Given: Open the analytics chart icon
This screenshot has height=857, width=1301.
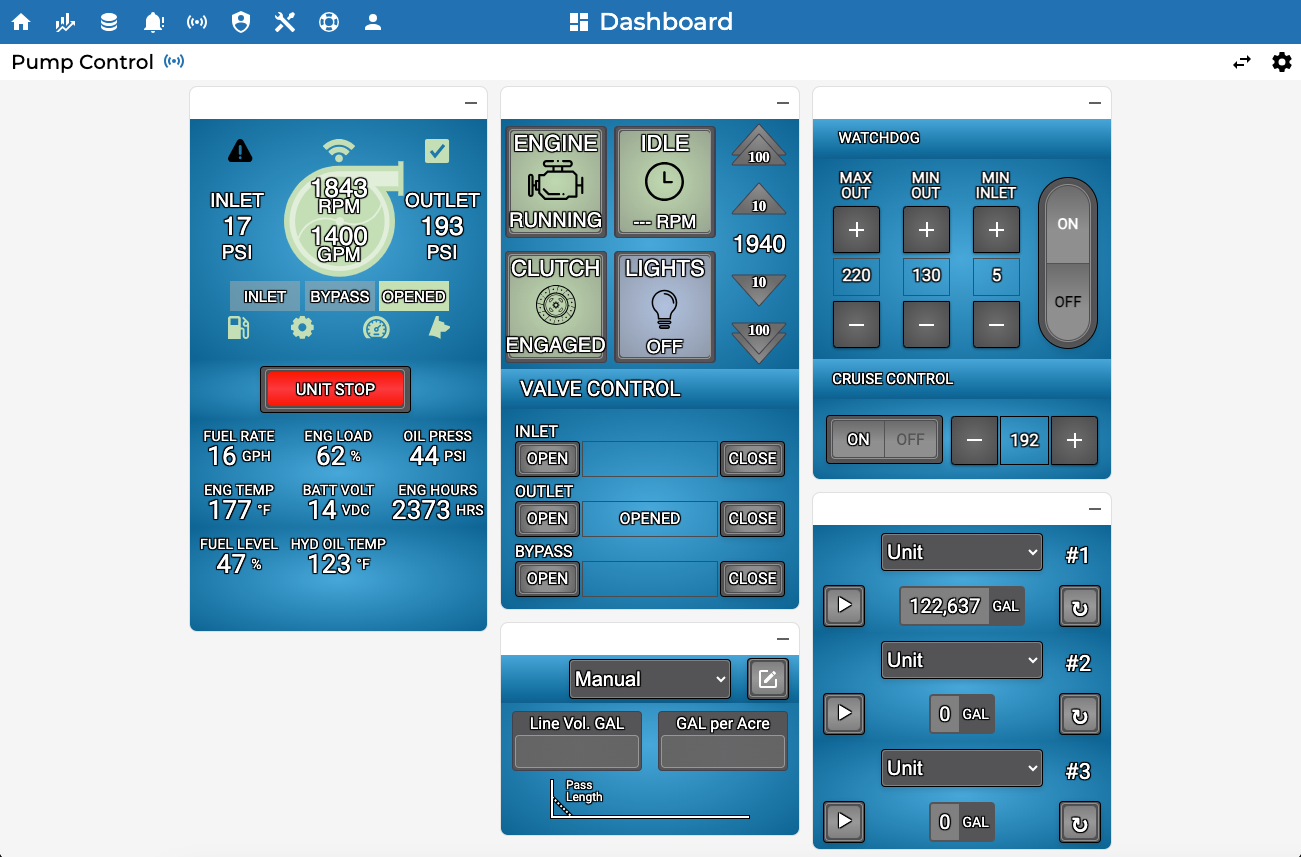Looking at the screenshot, I should 65,22.
